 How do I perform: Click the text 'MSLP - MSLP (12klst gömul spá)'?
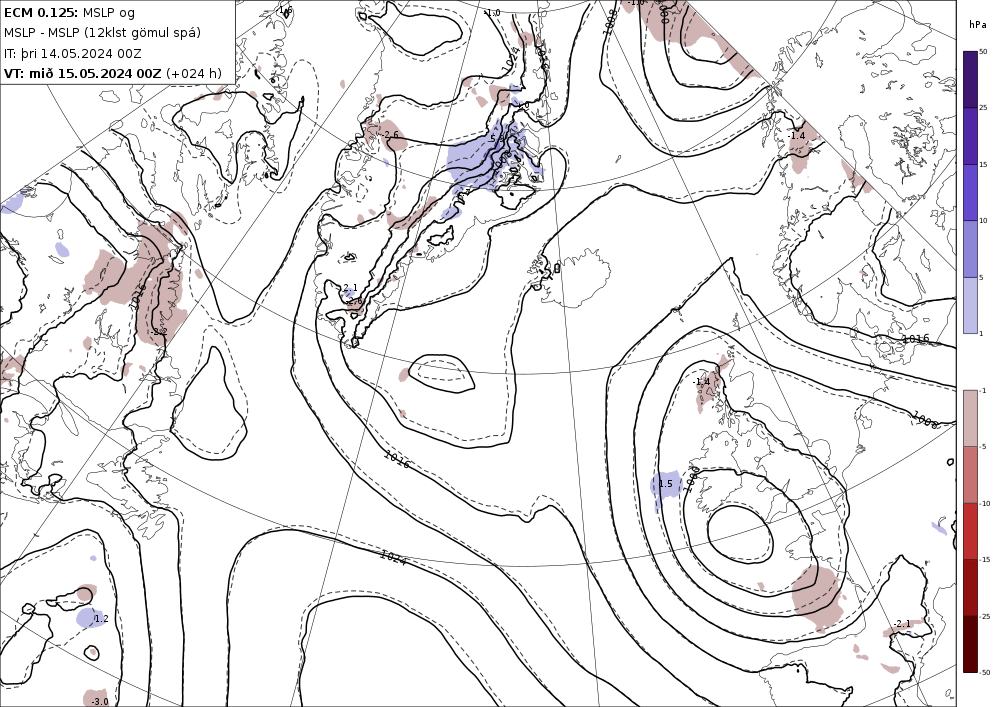(102, 33)
